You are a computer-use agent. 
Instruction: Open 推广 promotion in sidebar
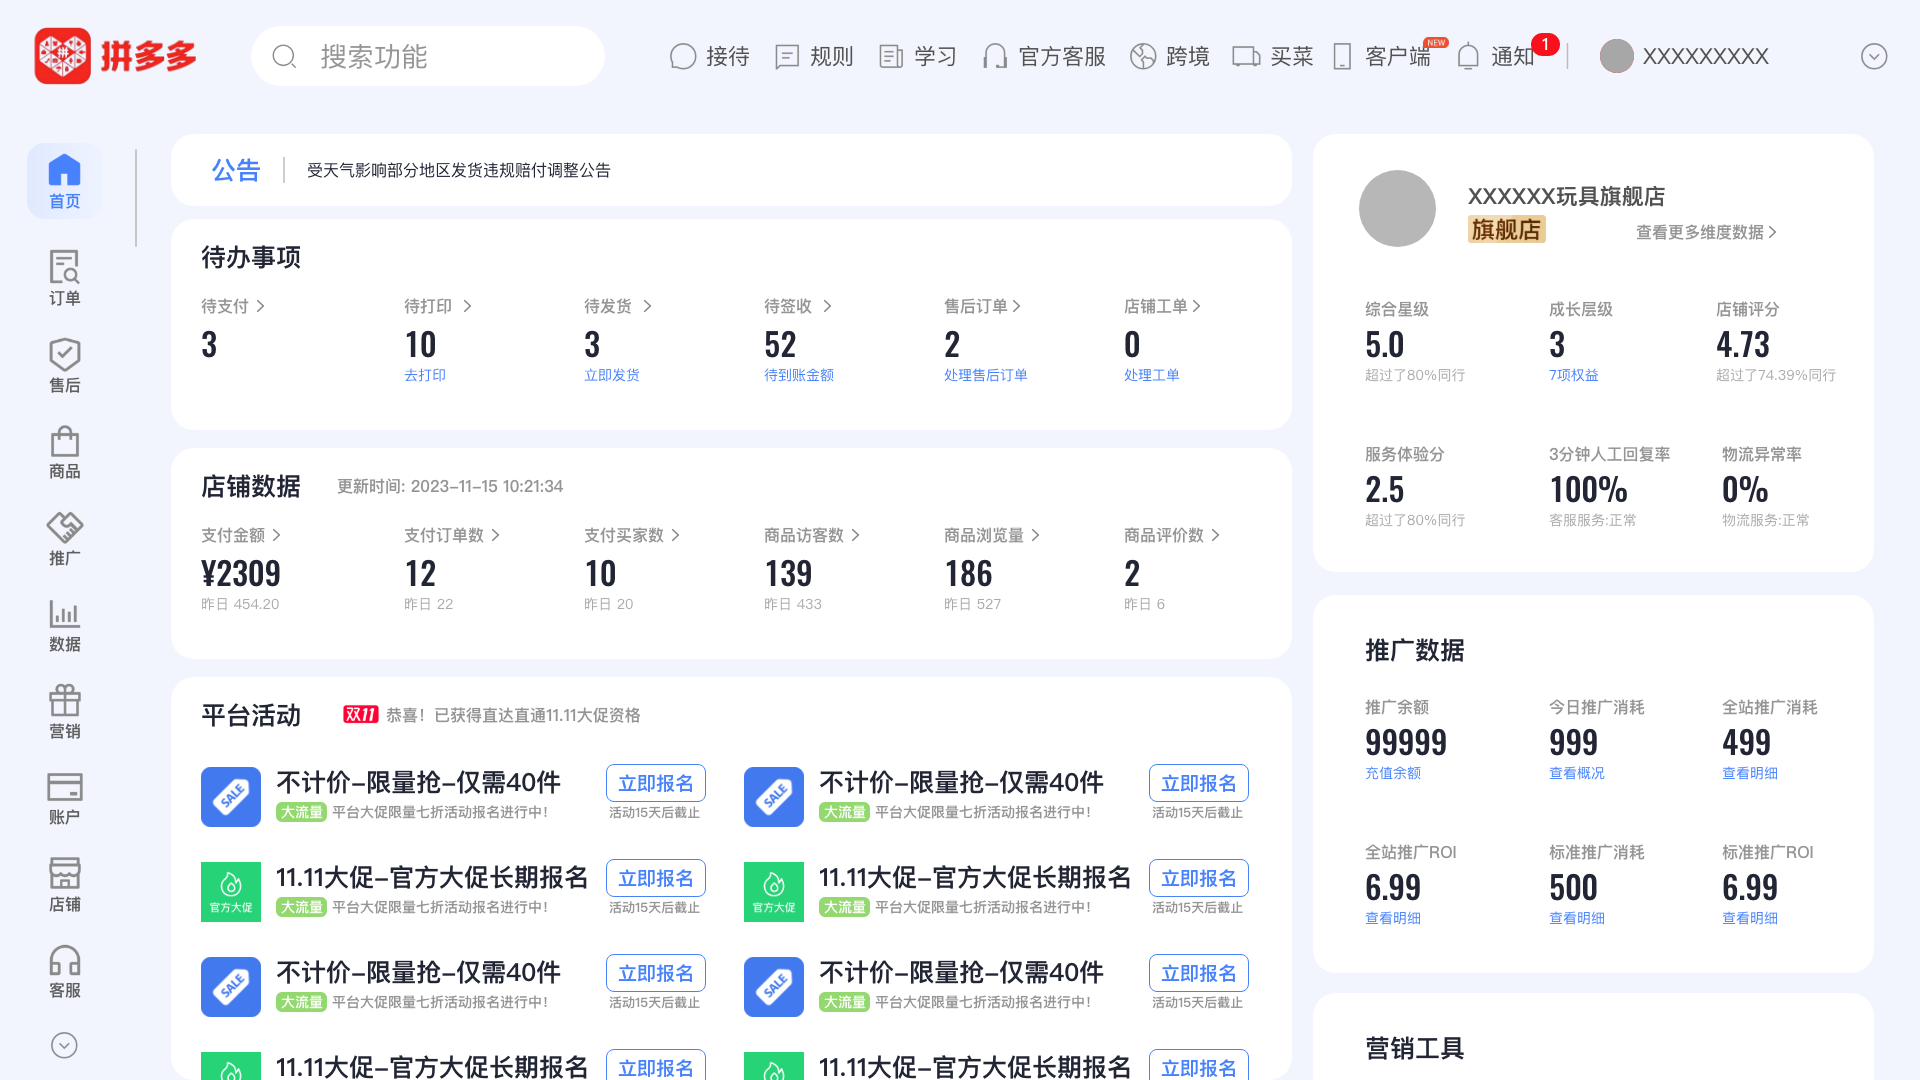click(64, 538)
